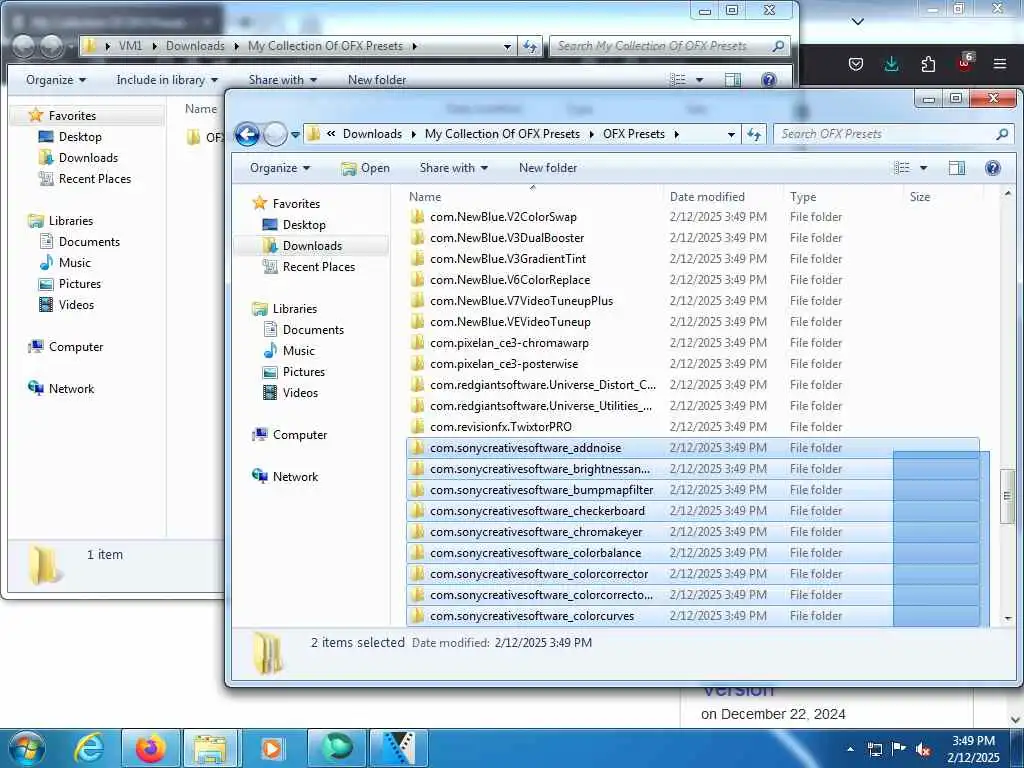Click Open button in OFX Presets toolbar

tap(365, 168)
